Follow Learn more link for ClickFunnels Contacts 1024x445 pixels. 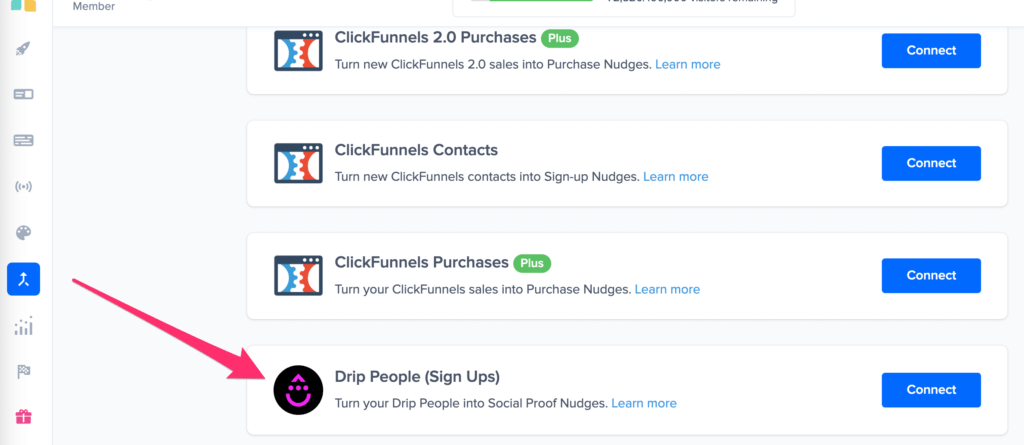pos(676,177)
